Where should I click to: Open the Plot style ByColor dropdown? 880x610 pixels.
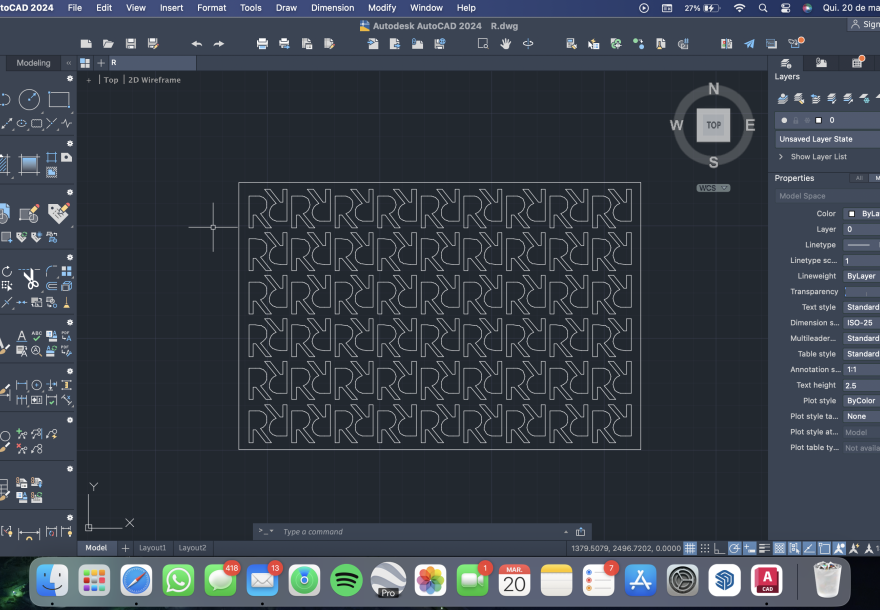click(862, 401)
